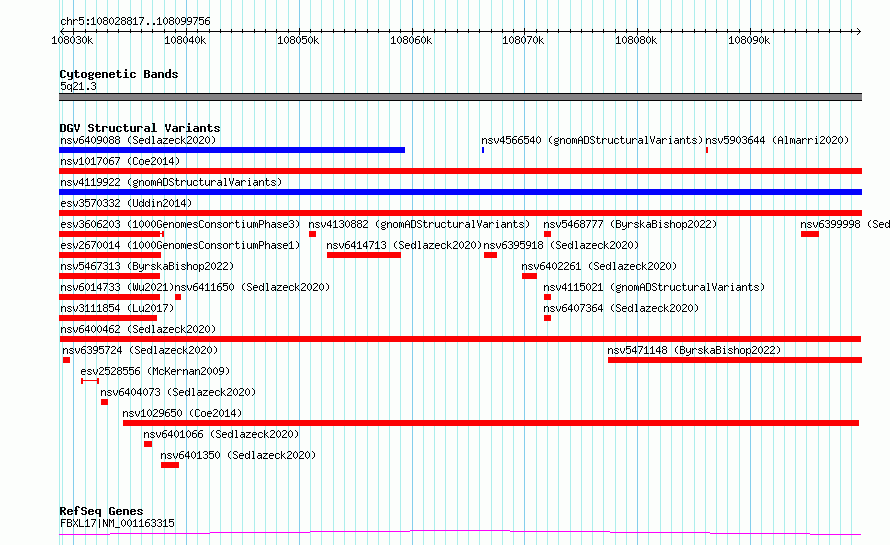Select the nsv6014733 (Wu2021) label
The image size is (890, 545).
(117, 287)
